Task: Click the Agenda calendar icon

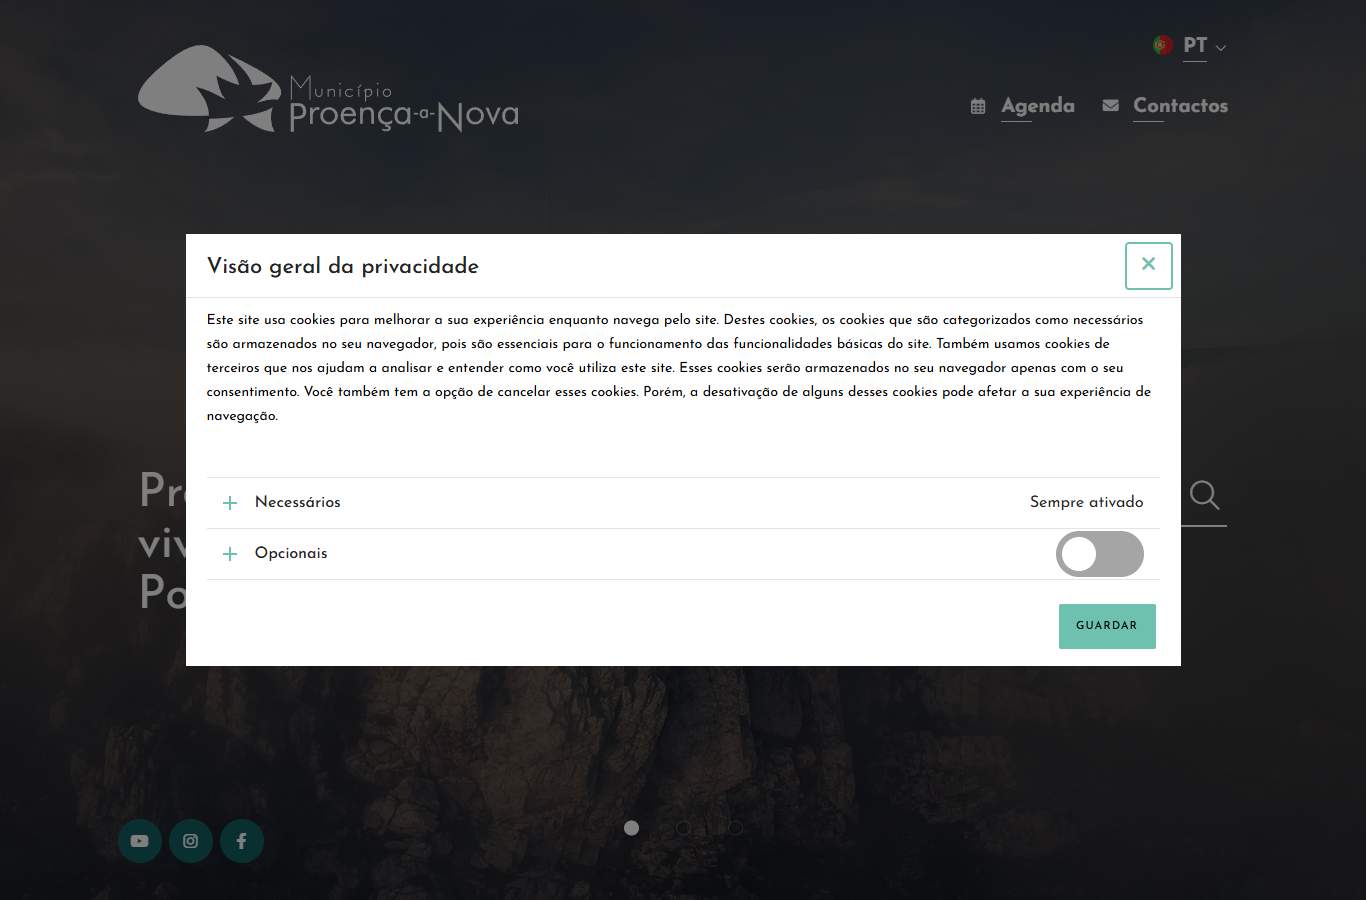Action: pos(978,106)
